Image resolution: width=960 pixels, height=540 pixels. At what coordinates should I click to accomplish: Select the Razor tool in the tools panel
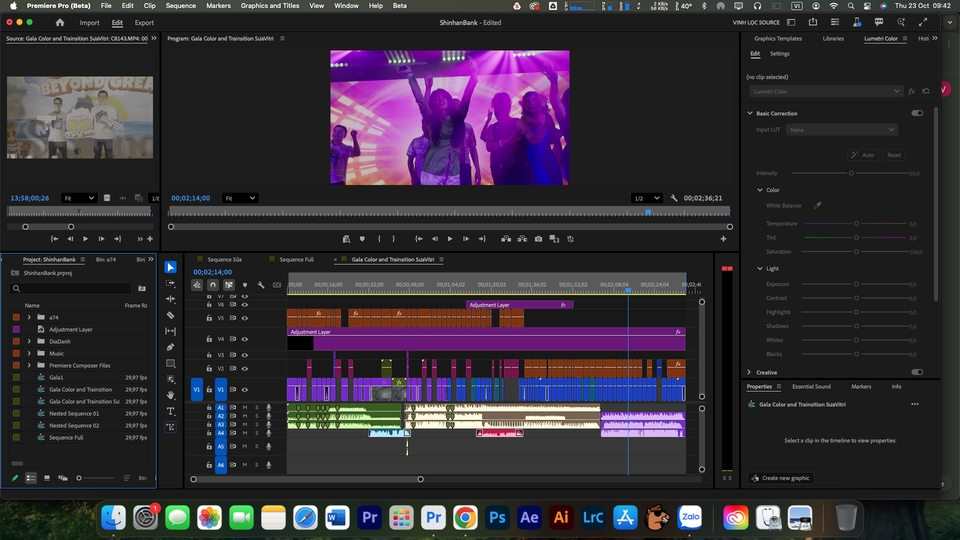pos(171,315)
